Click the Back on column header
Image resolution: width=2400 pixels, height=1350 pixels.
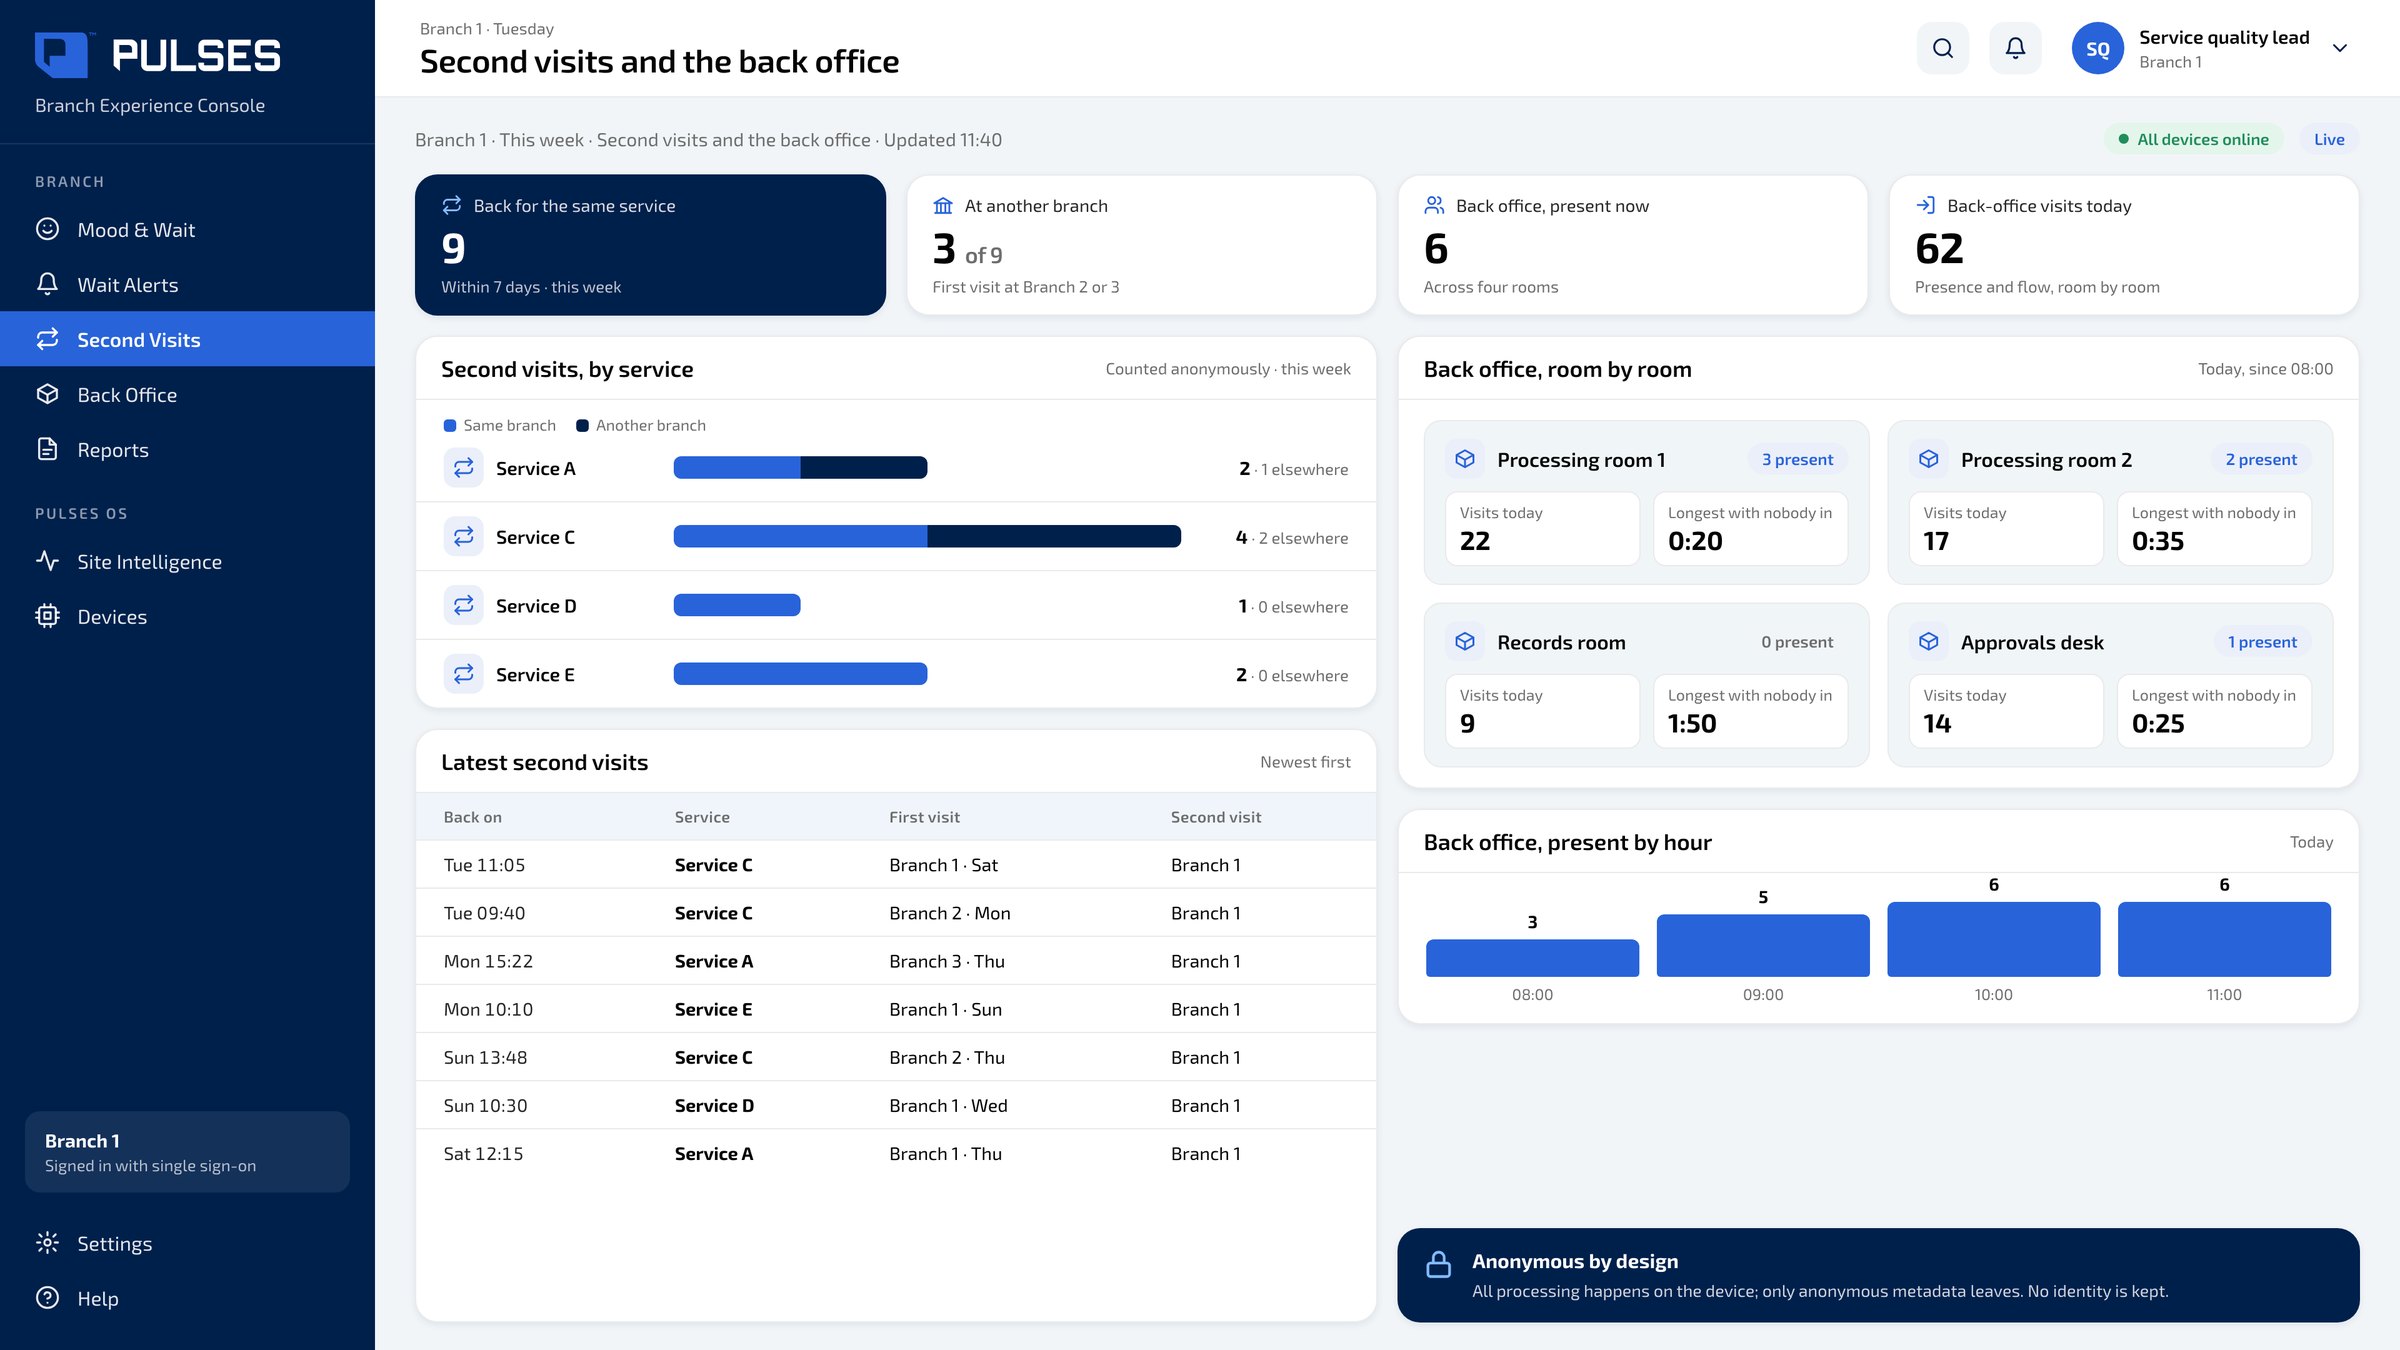(472, 817)
